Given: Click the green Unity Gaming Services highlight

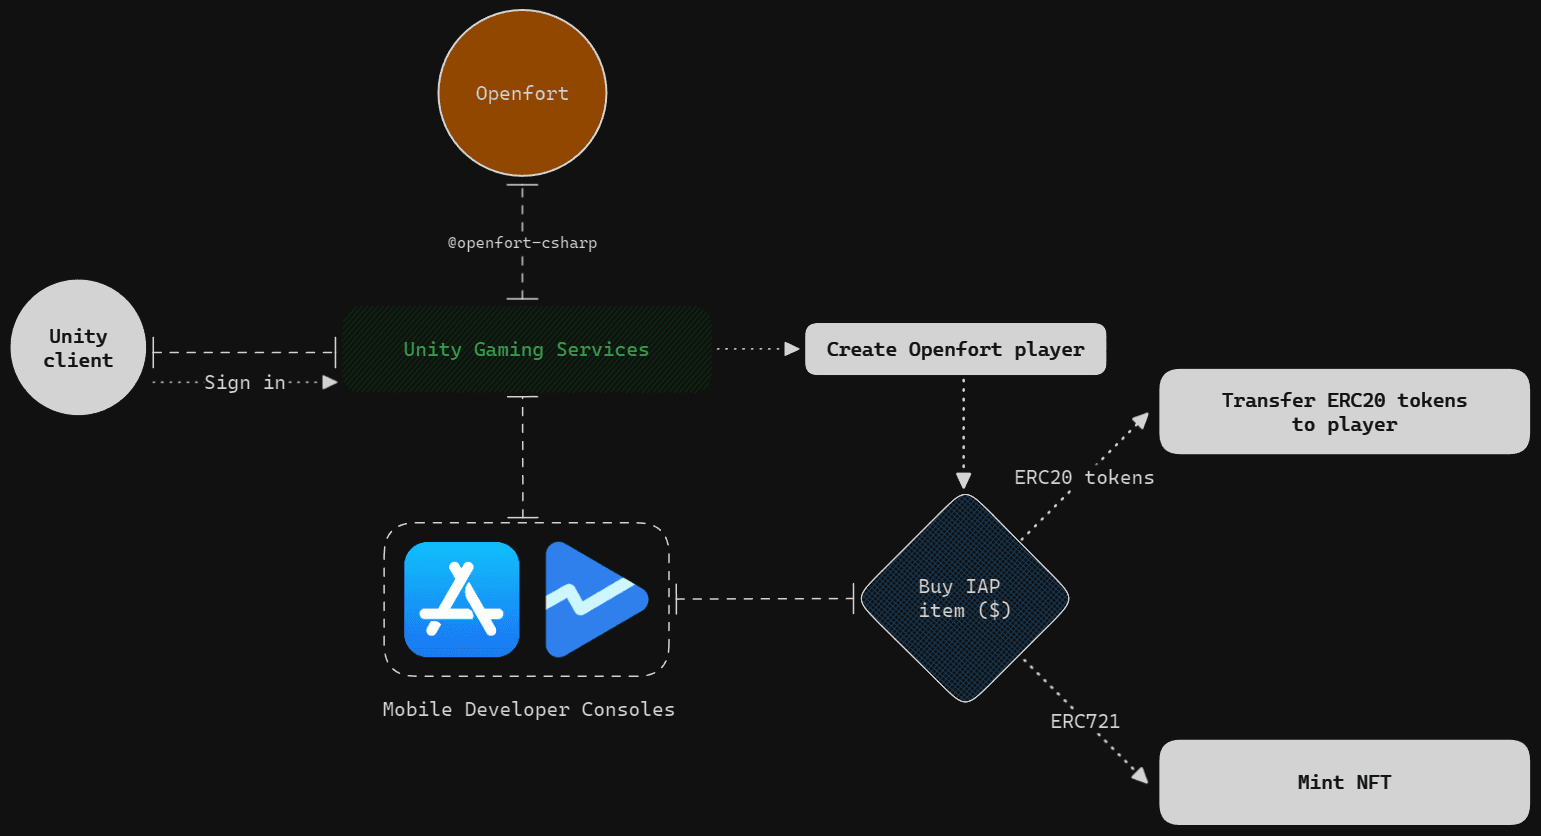Looking at the screenshot, I should 525,349.
